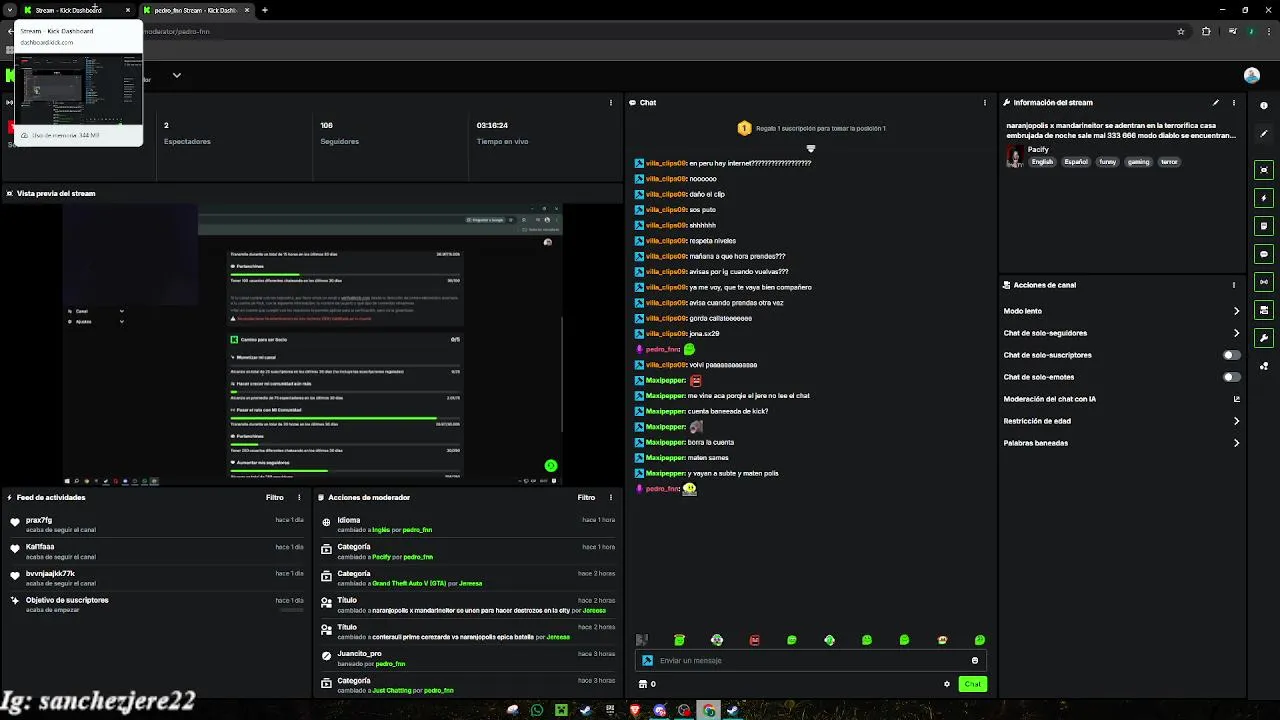Toggle Chat de solo-suscriptores switch

click(1232, 355)
